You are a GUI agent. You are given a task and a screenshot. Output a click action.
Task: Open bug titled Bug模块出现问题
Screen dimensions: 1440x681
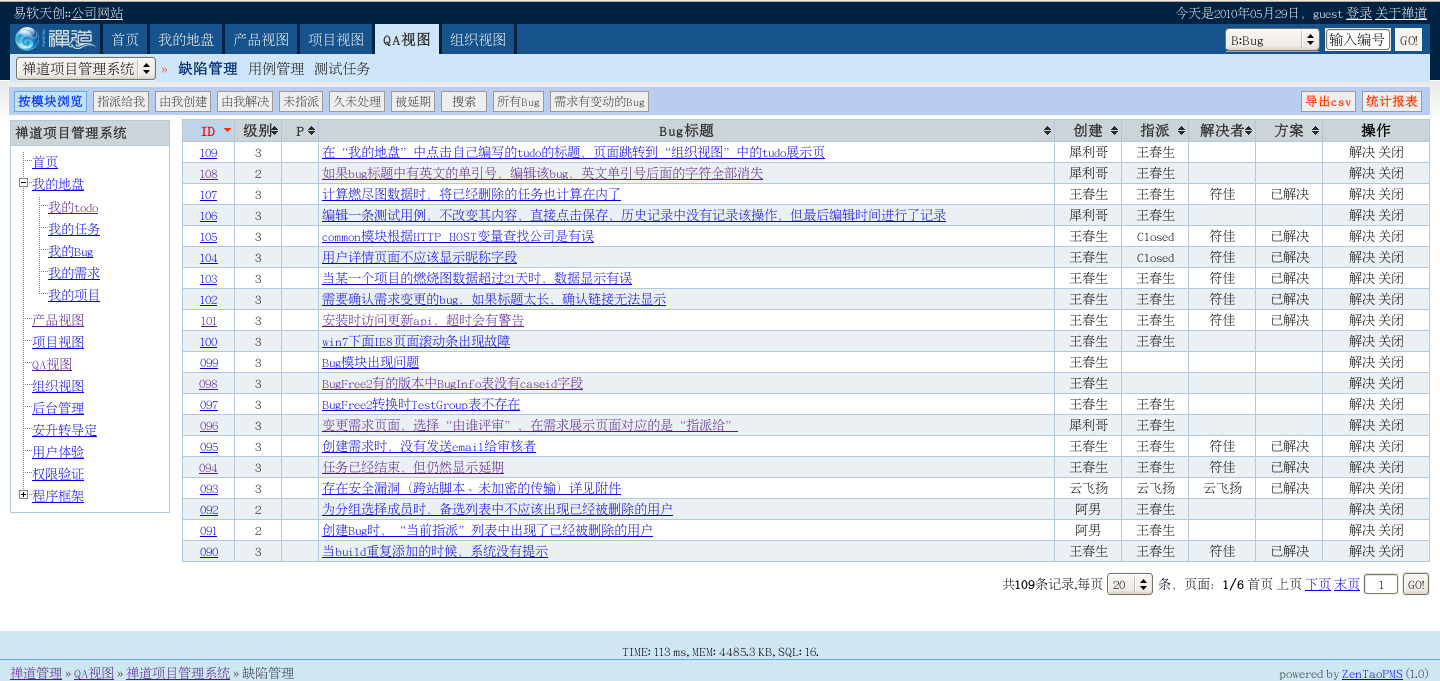point(370,363)
